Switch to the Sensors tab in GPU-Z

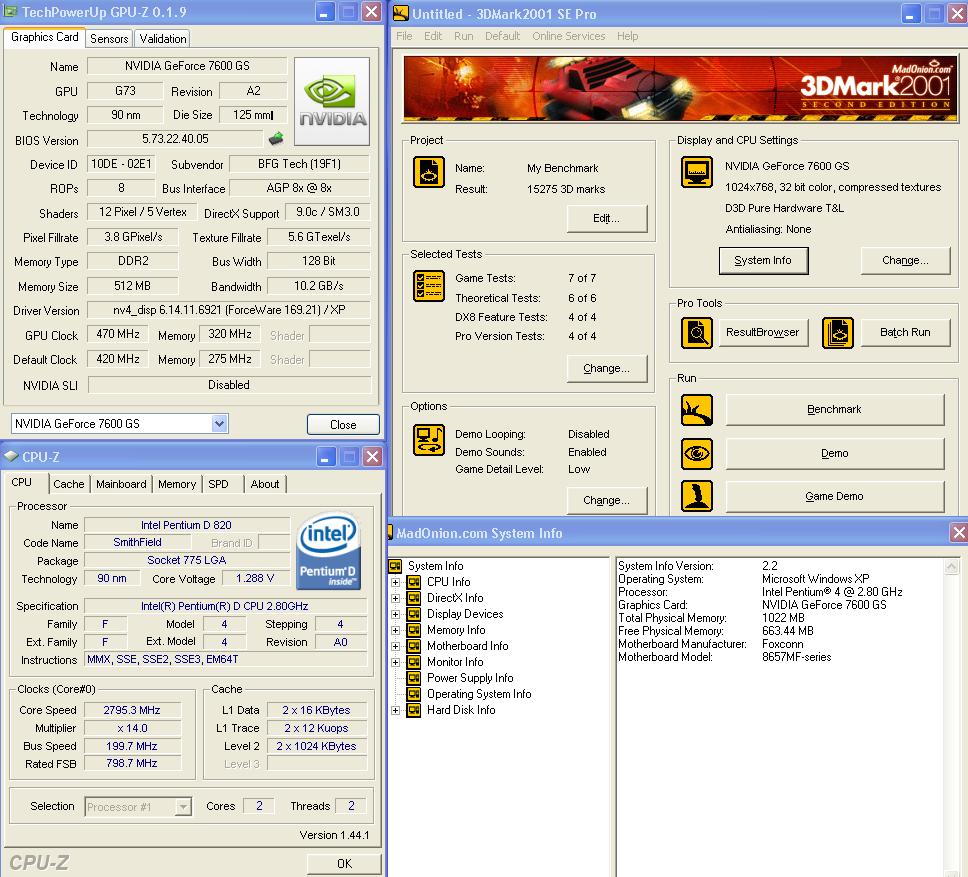pyautogui.click(x=109, y=39)
